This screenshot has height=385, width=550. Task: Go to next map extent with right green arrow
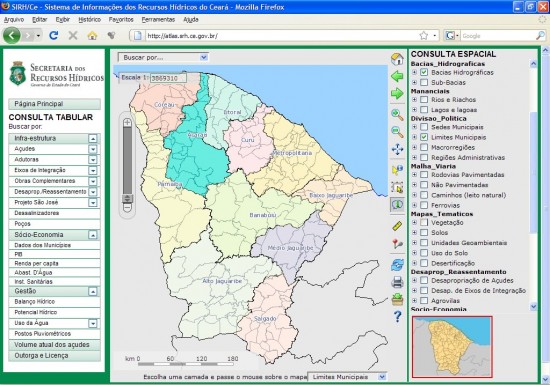[x=397, y=94]
